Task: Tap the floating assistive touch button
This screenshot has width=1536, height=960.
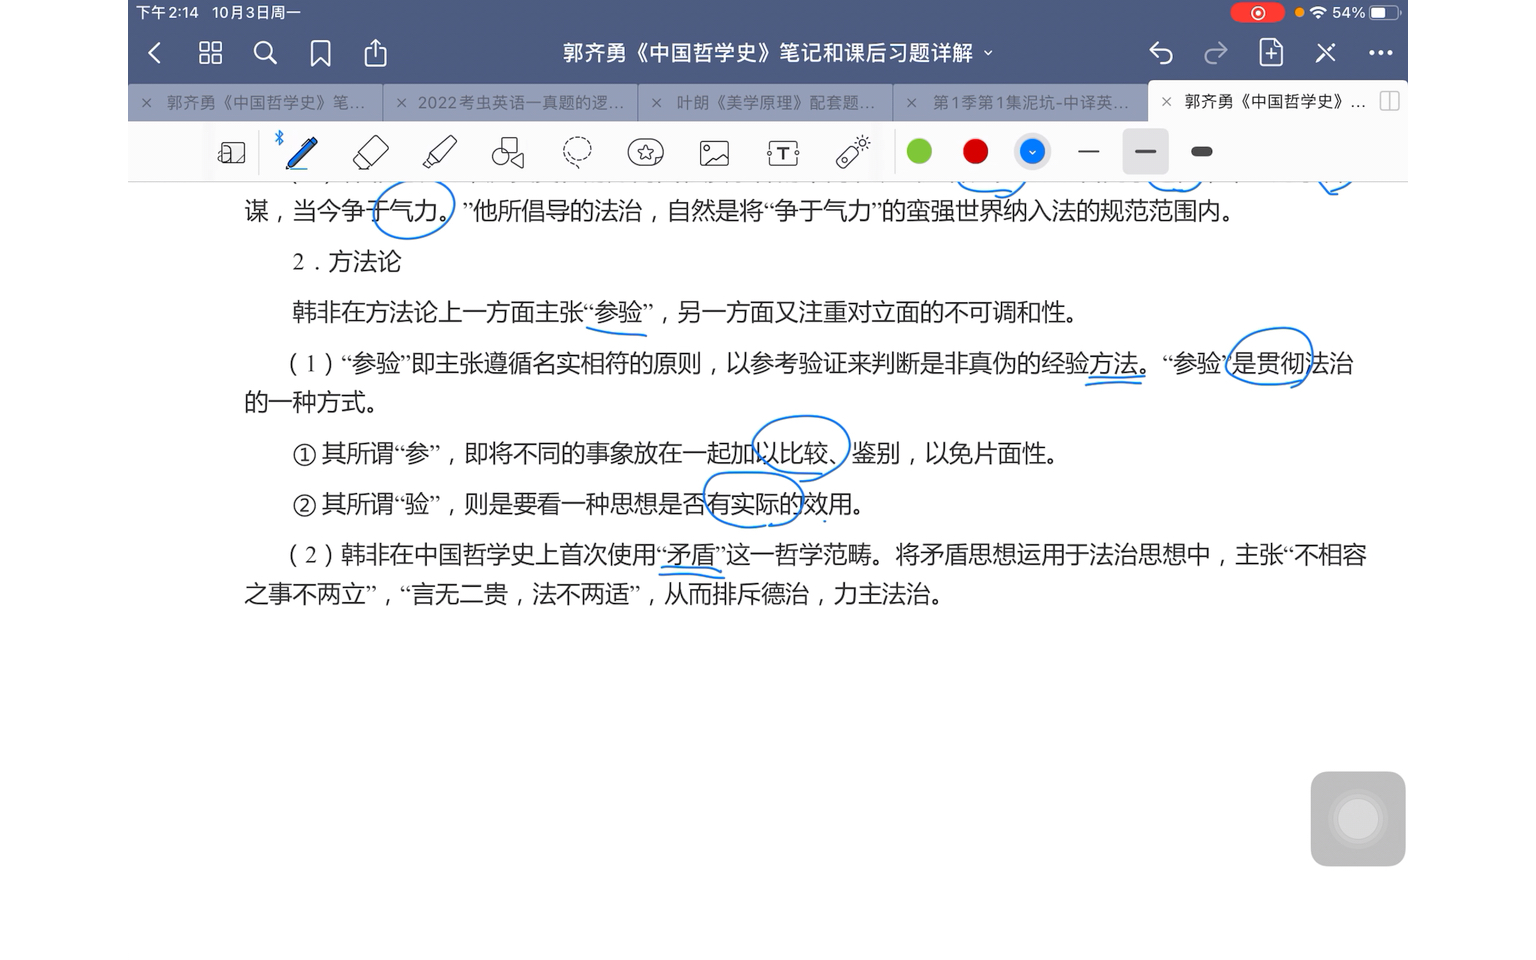Action: coord(1358,819)
